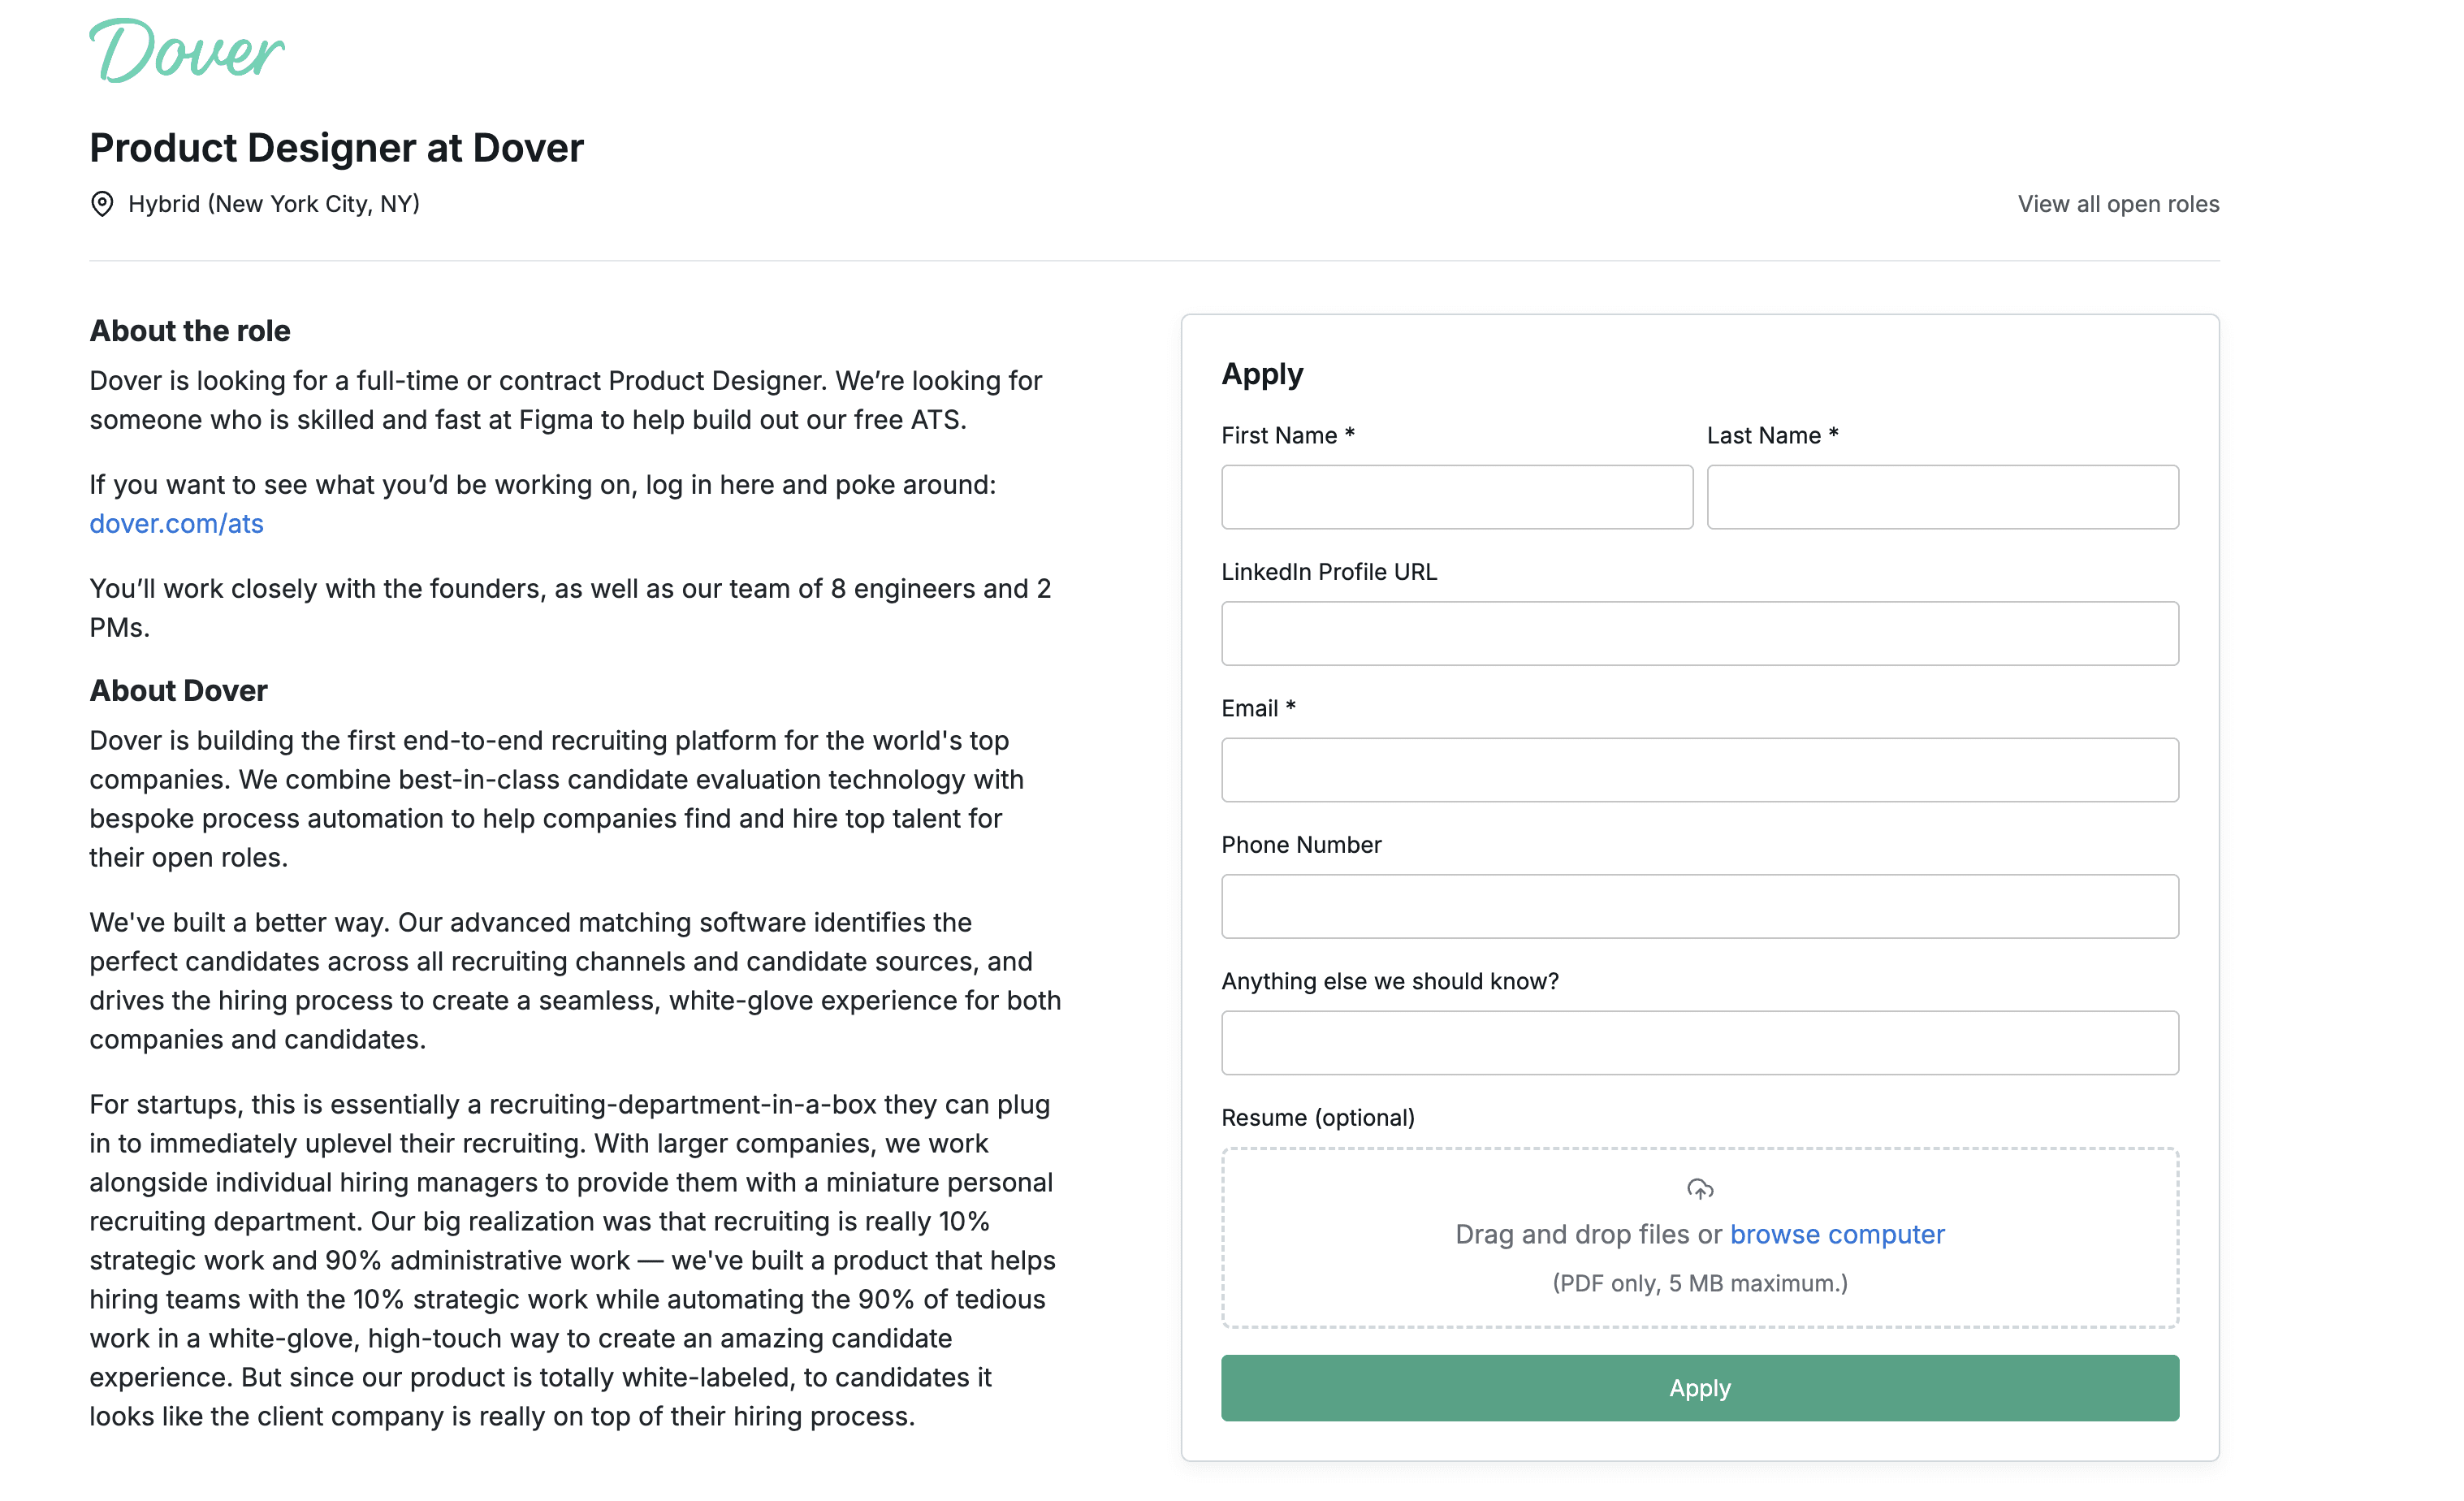Click the Dover logo
This screenshot has height=1501, width=2464.
[x=187, y=51]
